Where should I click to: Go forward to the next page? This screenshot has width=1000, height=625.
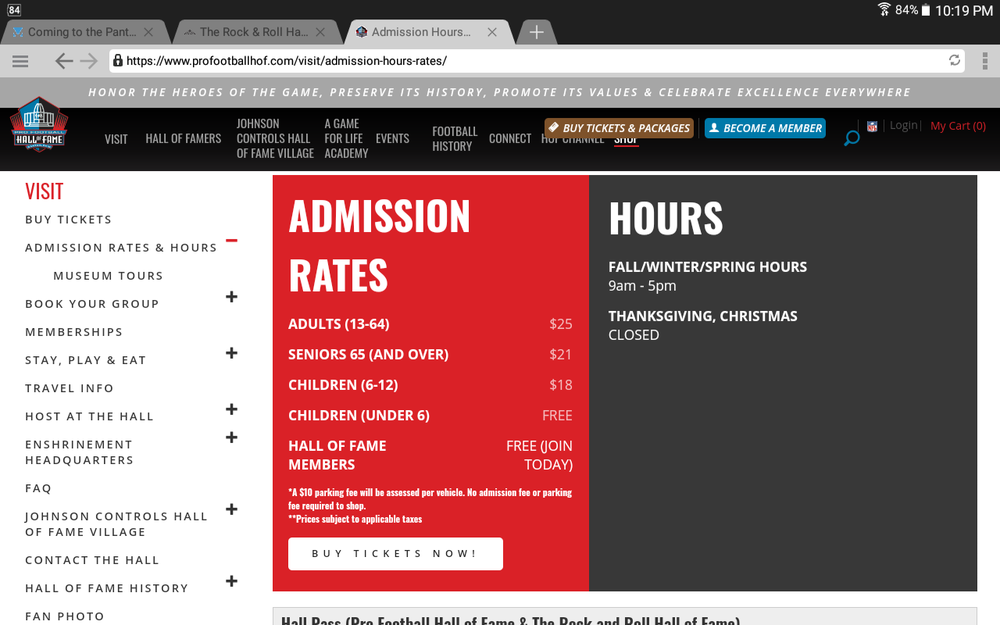click(x=89, y=61)
